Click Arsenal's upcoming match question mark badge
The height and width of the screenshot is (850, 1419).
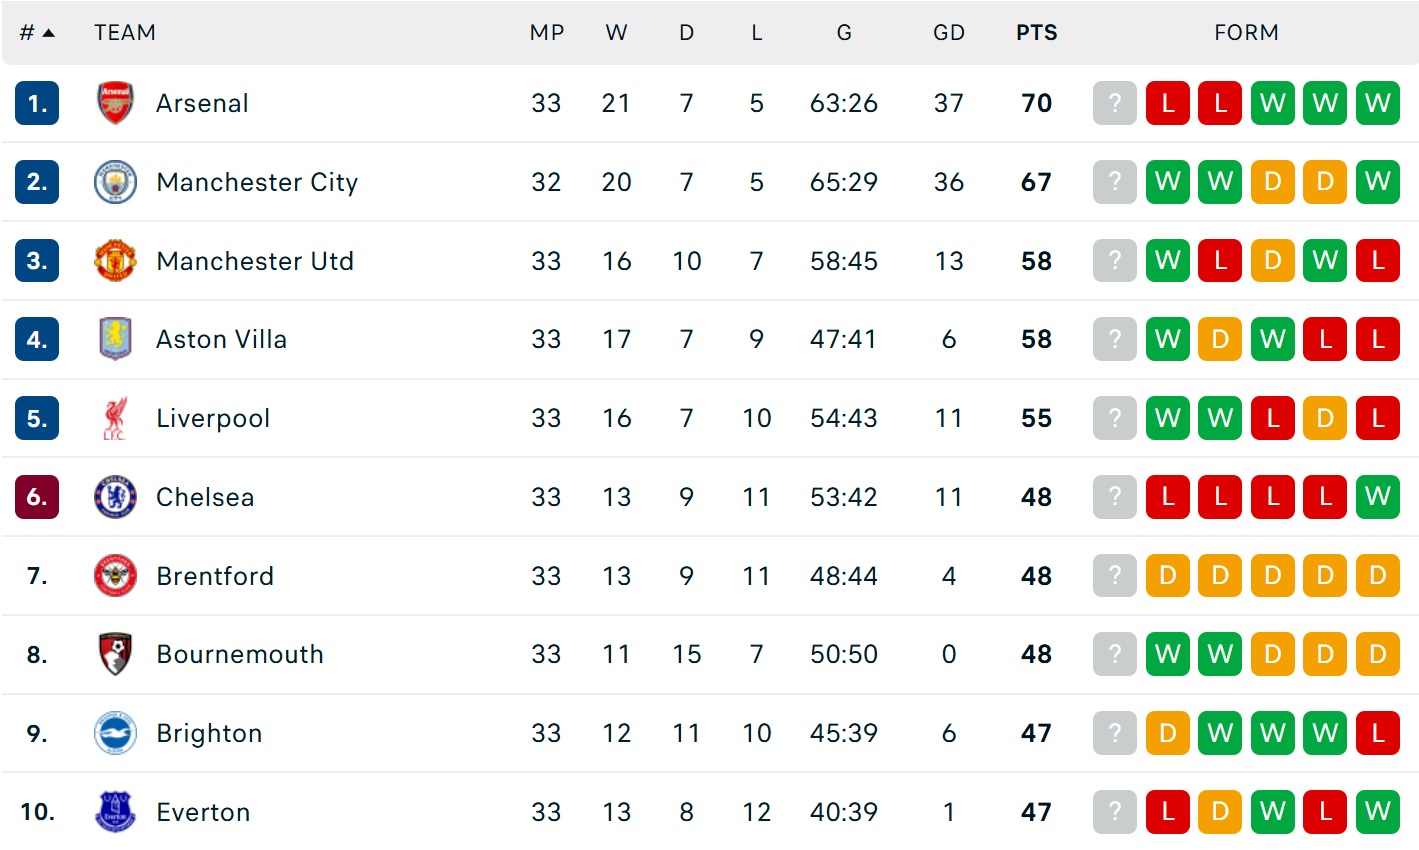[1114, 103]
